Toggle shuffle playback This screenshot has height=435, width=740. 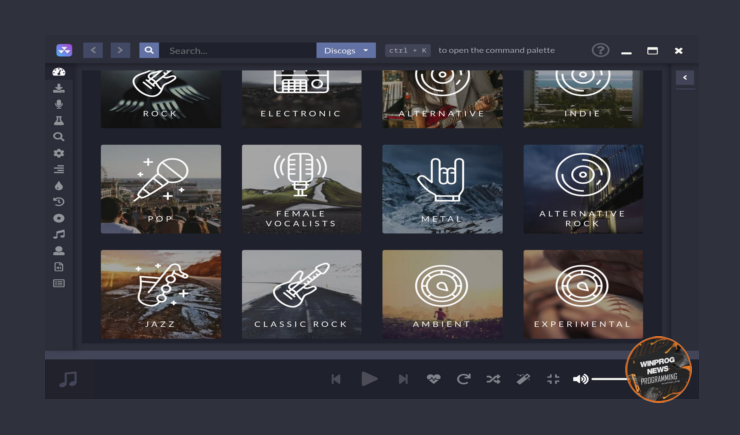(493, 379)
